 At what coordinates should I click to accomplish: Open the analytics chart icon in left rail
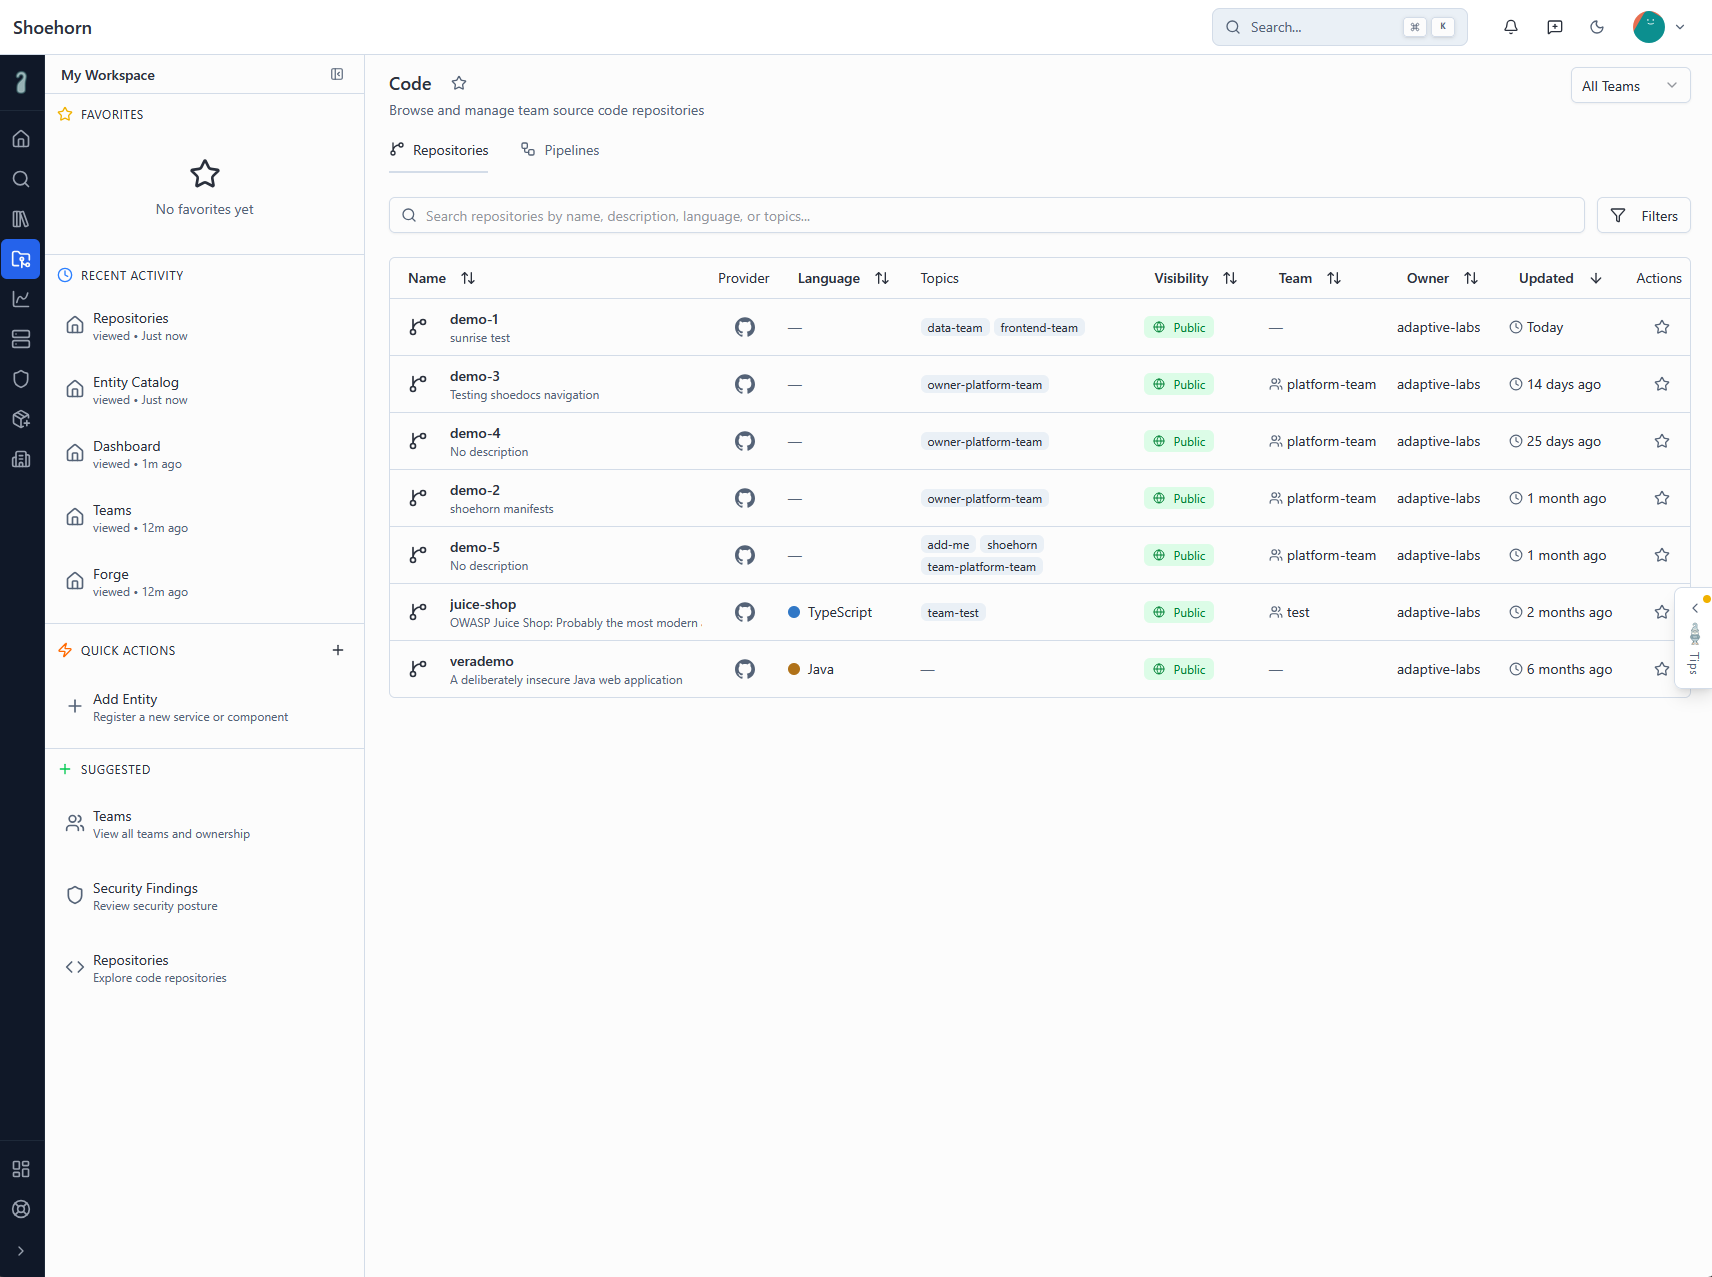21,299
